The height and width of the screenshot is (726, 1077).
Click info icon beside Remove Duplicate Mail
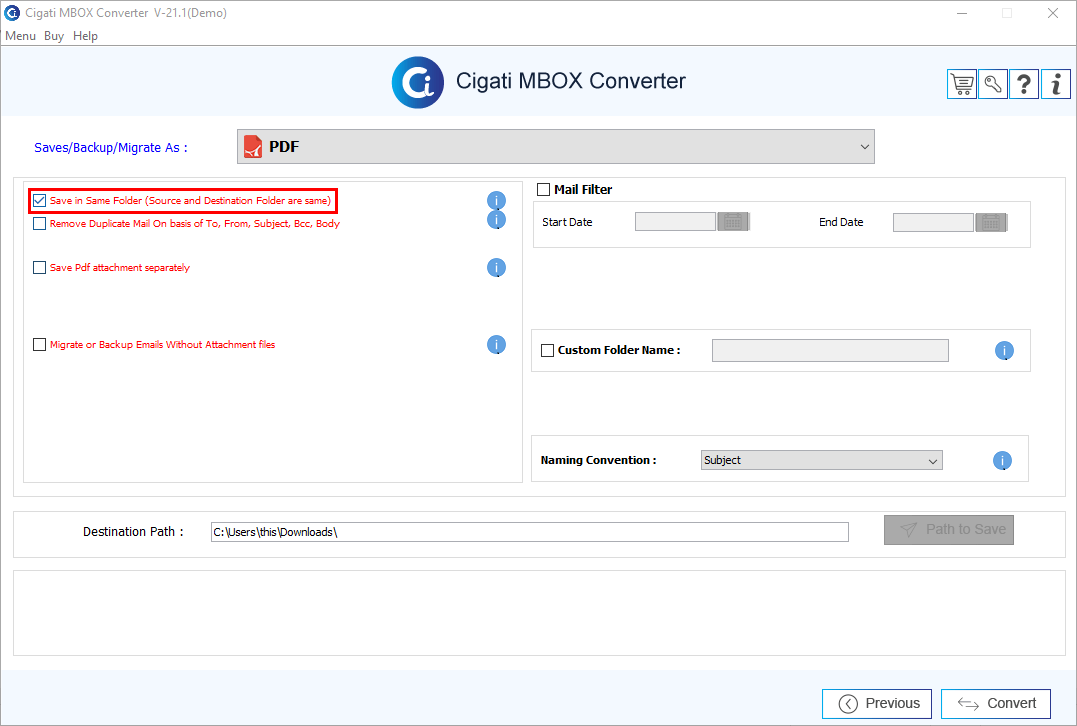pyautogui.click(x=496, y=220)
